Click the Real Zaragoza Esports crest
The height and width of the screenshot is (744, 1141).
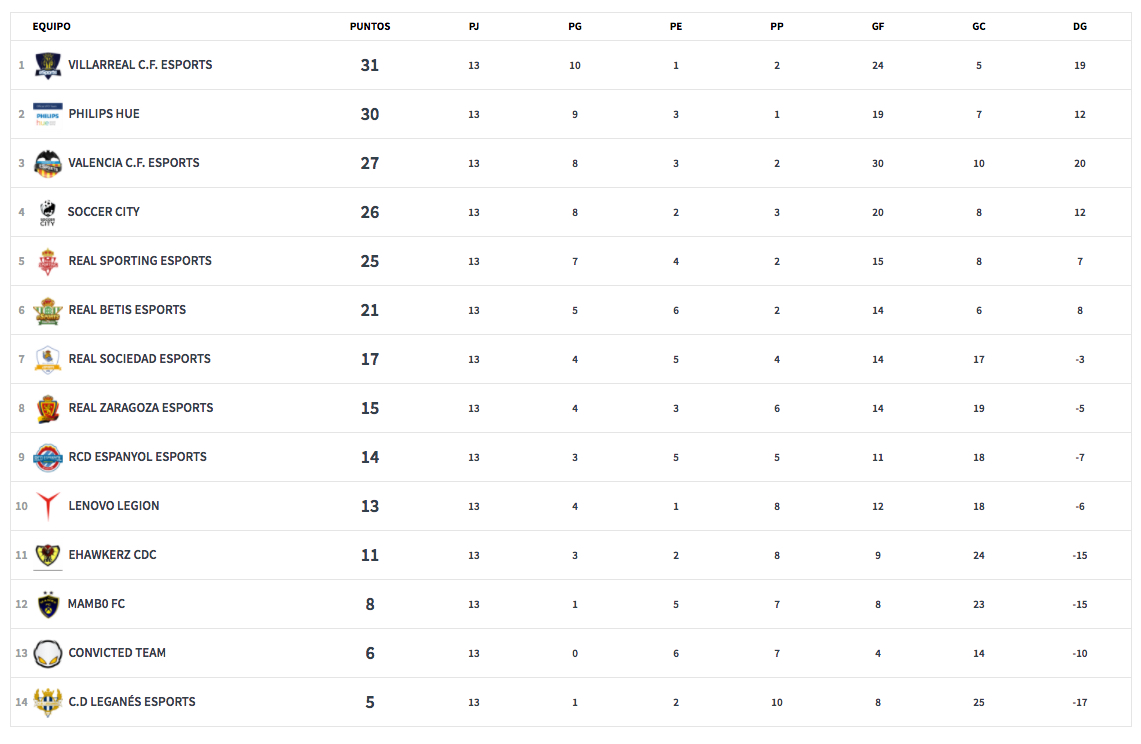pos(48,408)
